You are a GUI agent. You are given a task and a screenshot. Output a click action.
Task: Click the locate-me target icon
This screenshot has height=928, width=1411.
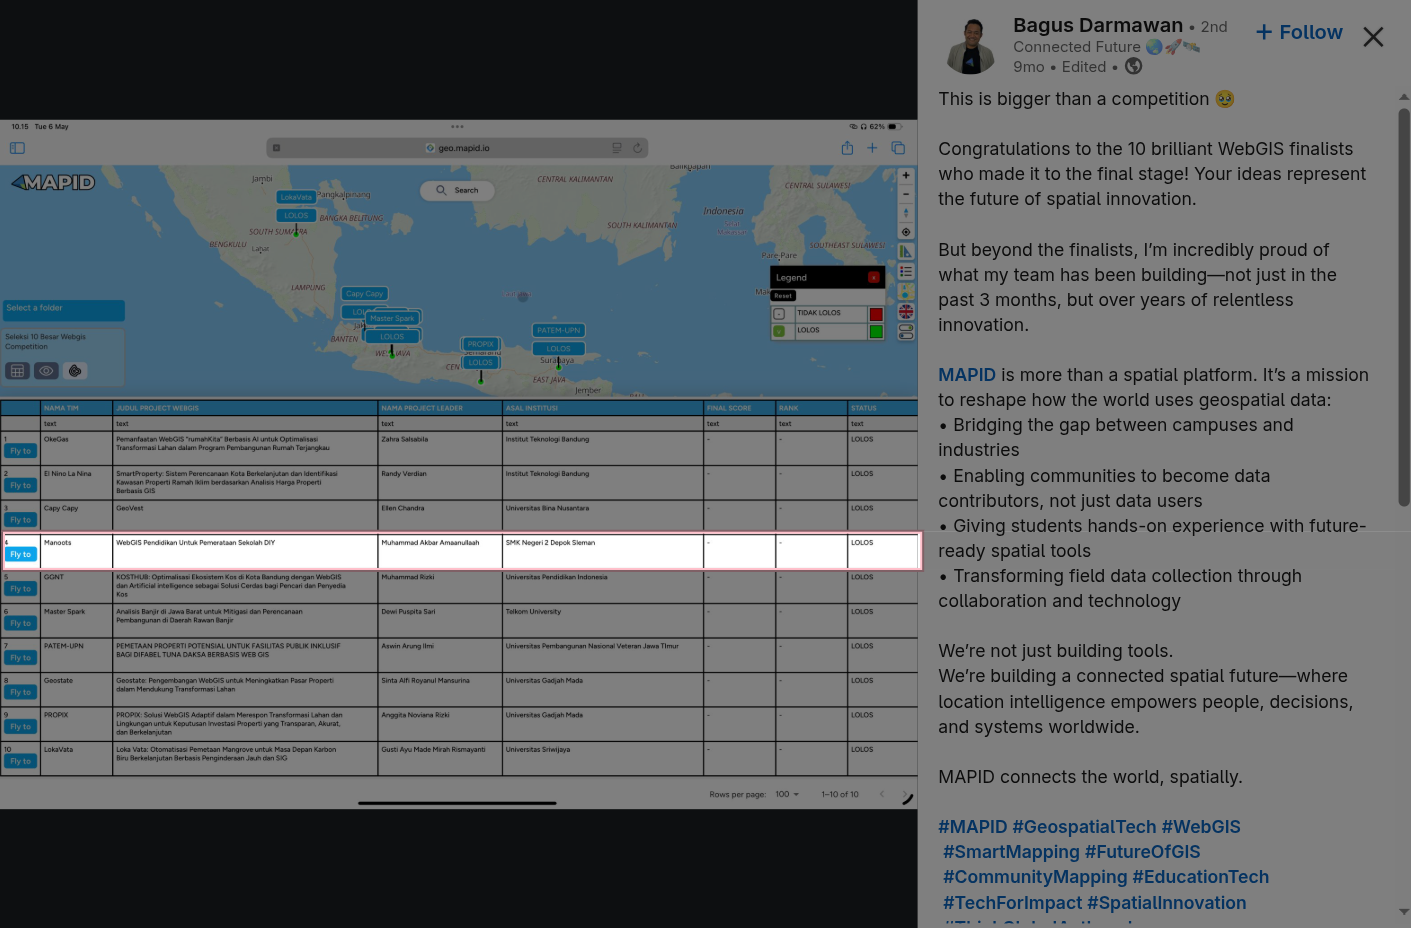(906, 232)
